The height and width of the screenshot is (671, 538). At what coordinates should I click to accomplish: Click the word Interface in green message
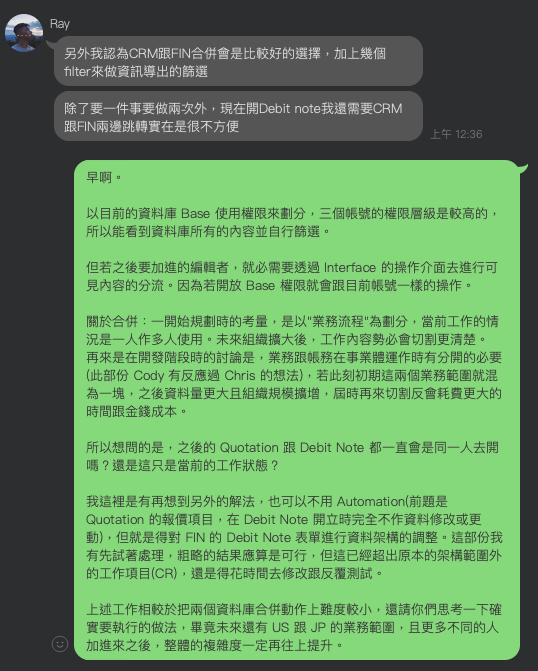[350, 267]
